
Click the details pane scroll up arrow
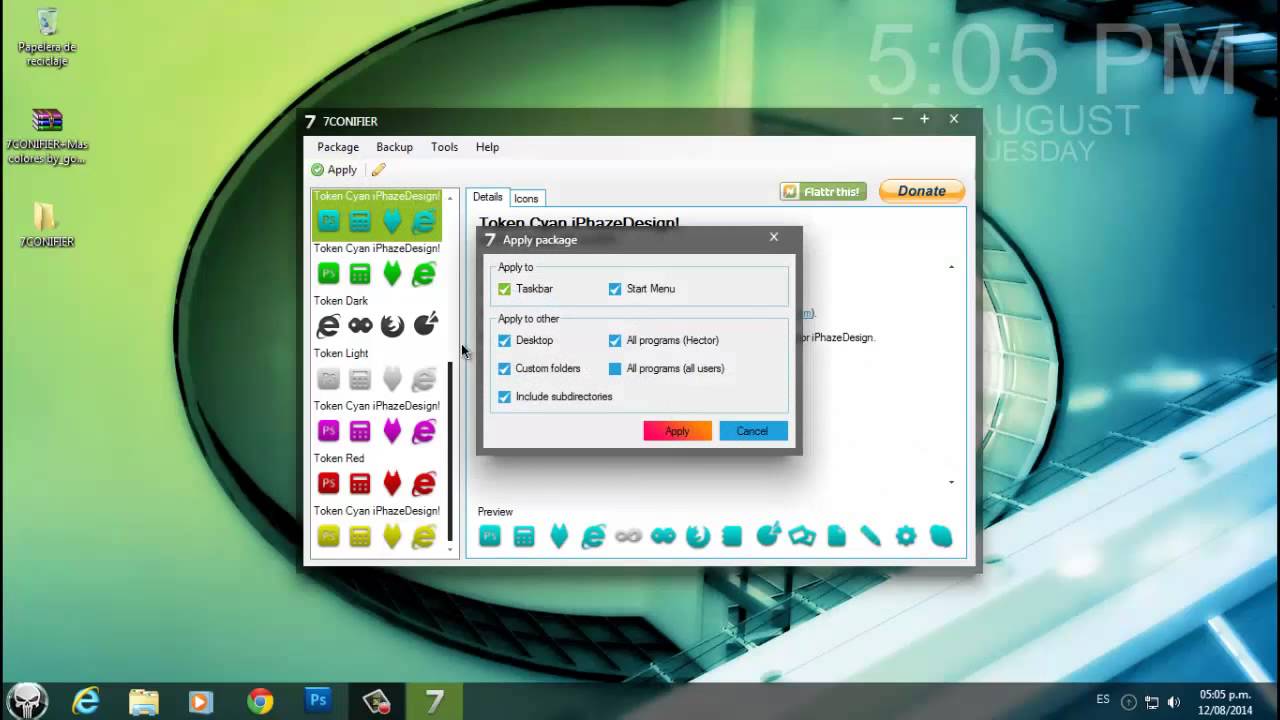(951, 267)
